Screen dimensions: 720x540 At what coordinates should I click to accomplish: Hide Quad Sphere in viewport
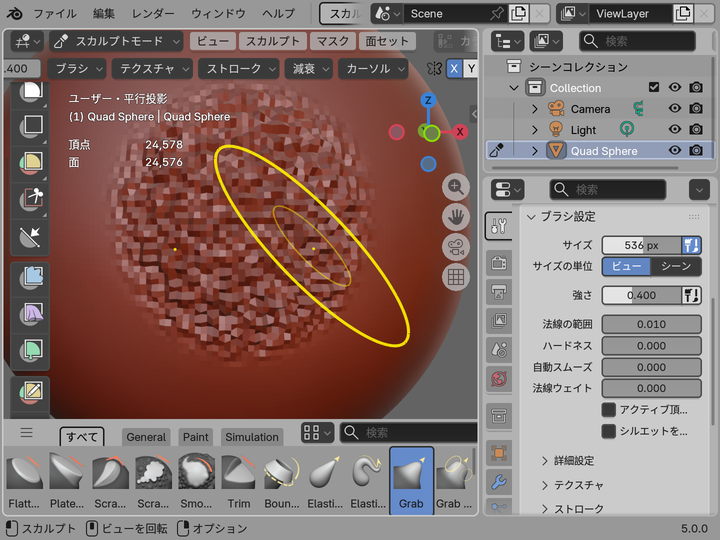tap(675, 151)
